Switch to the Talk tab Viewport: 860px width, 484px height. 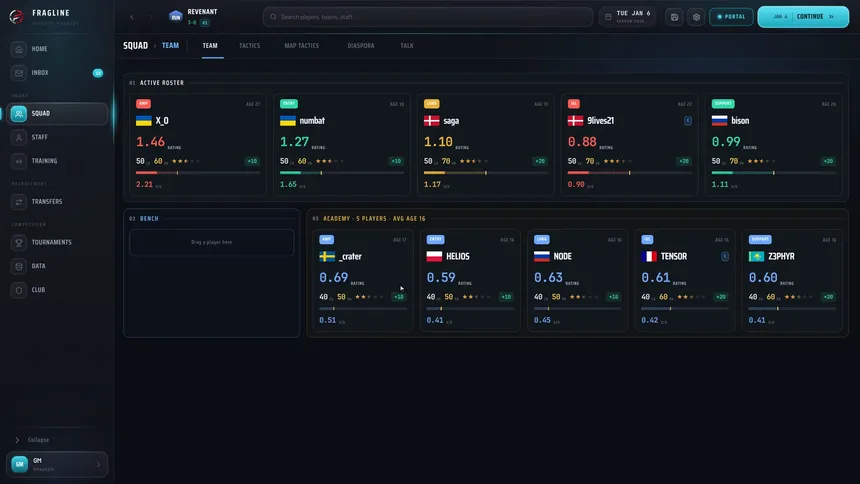[407, 46]
